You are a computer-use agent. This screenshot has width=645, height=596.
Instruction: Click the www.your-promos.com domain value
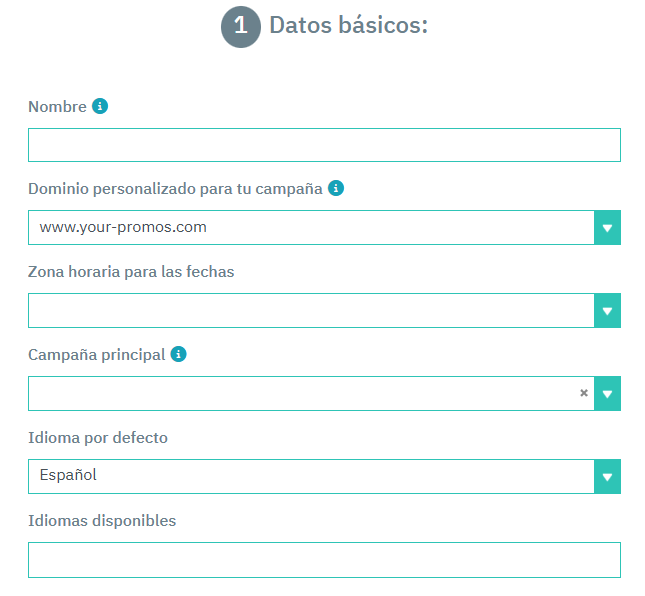coord(123,227)
